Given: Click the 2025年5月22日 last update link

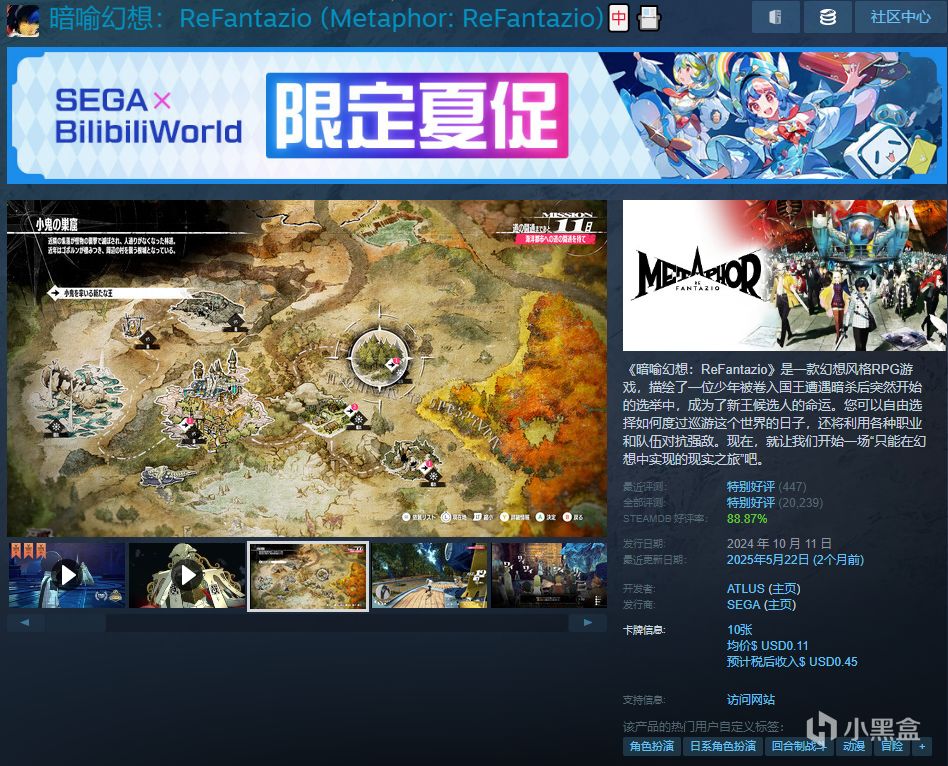Looking at the screenshot, I should pyautogui.click(x=795, y=559).
